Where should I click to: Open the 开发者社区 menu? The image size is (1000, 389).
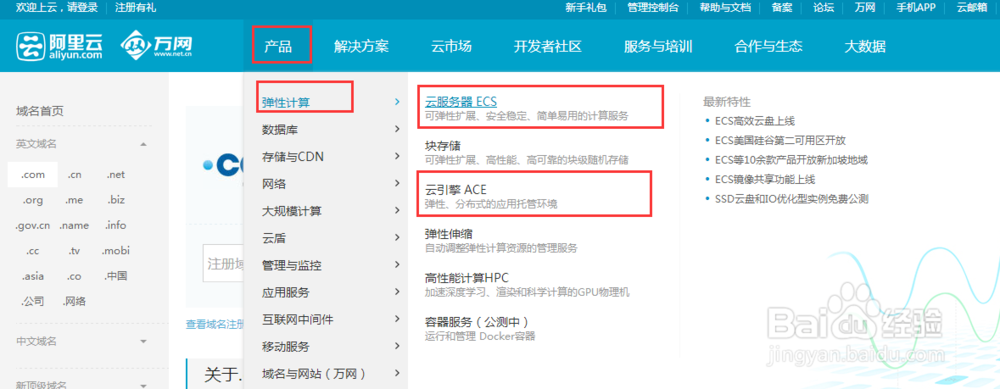(x=548, y=47)
